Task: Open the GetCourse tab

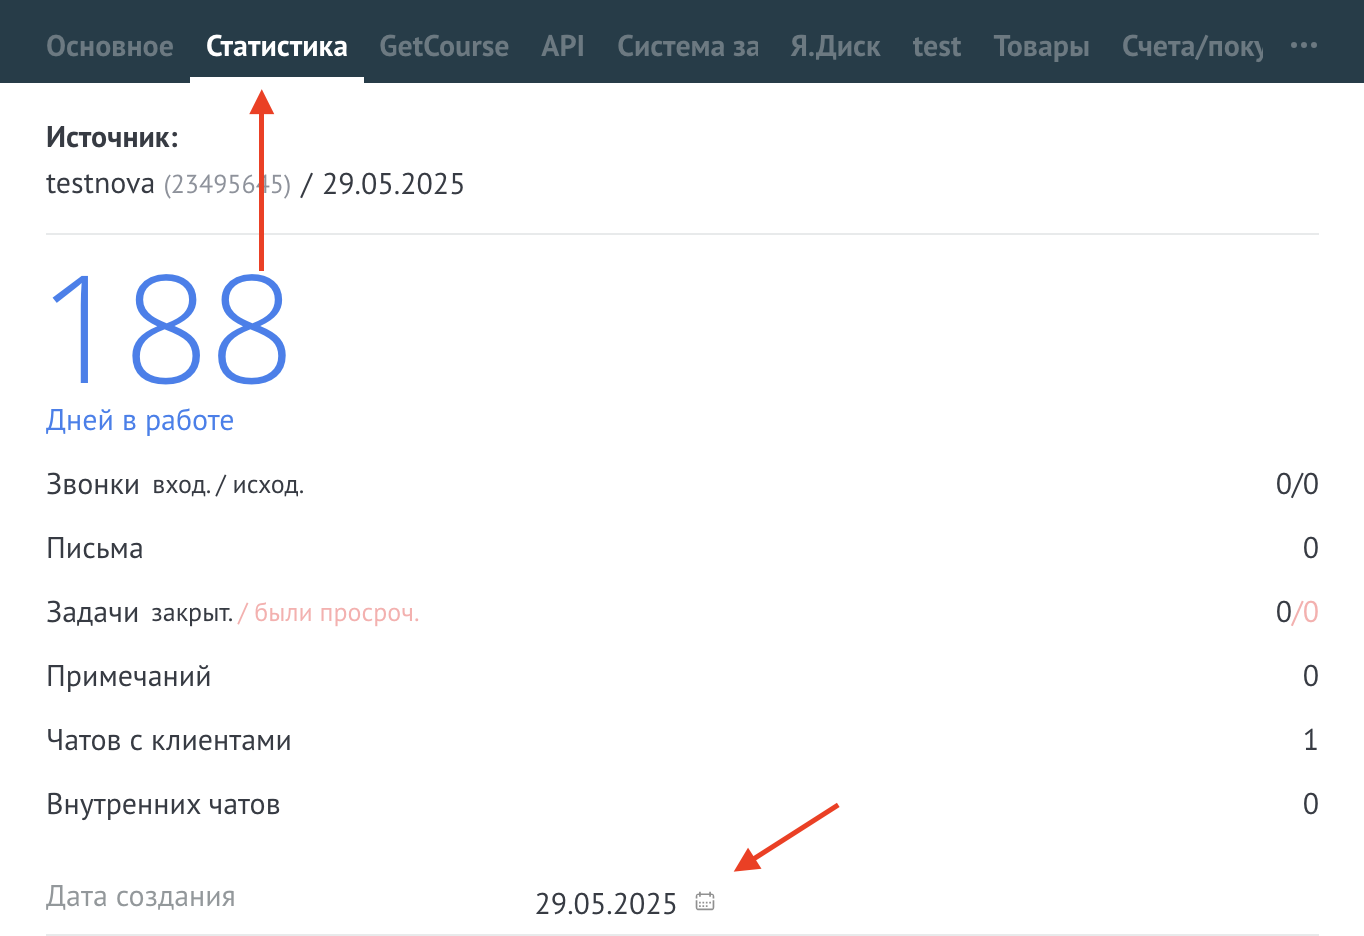Action: [444, 46]
